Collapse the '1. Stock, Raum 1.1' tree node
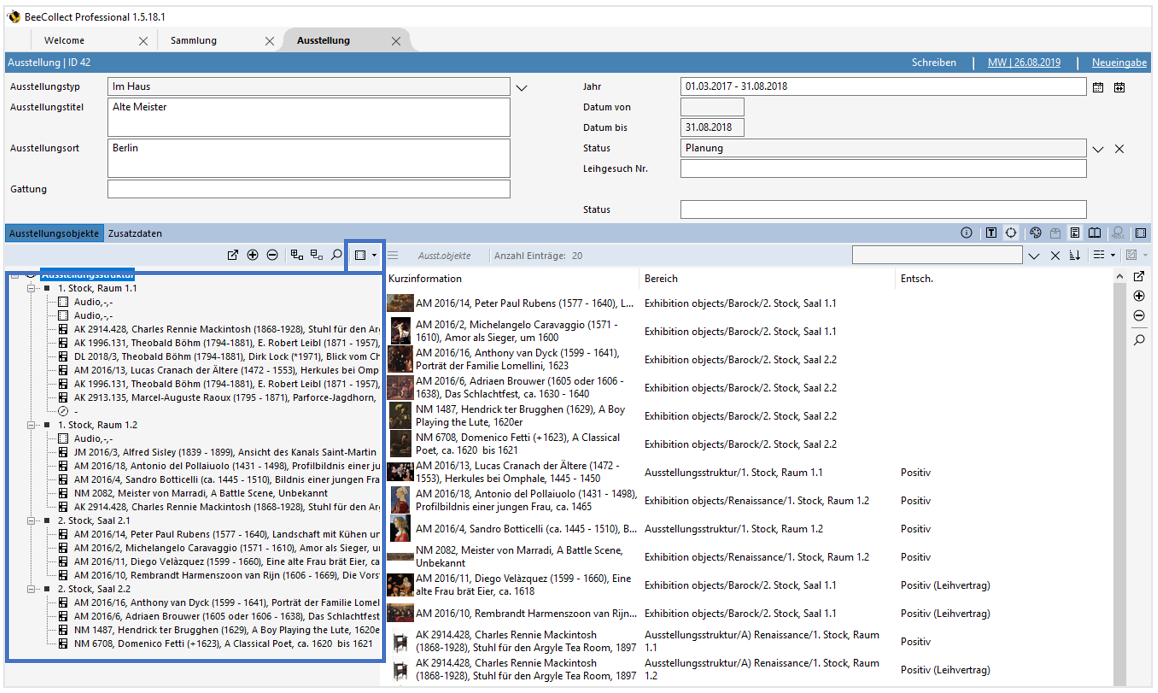This screenshot has width=1158, height=693. pyautogui.click(x=31, y=288)
